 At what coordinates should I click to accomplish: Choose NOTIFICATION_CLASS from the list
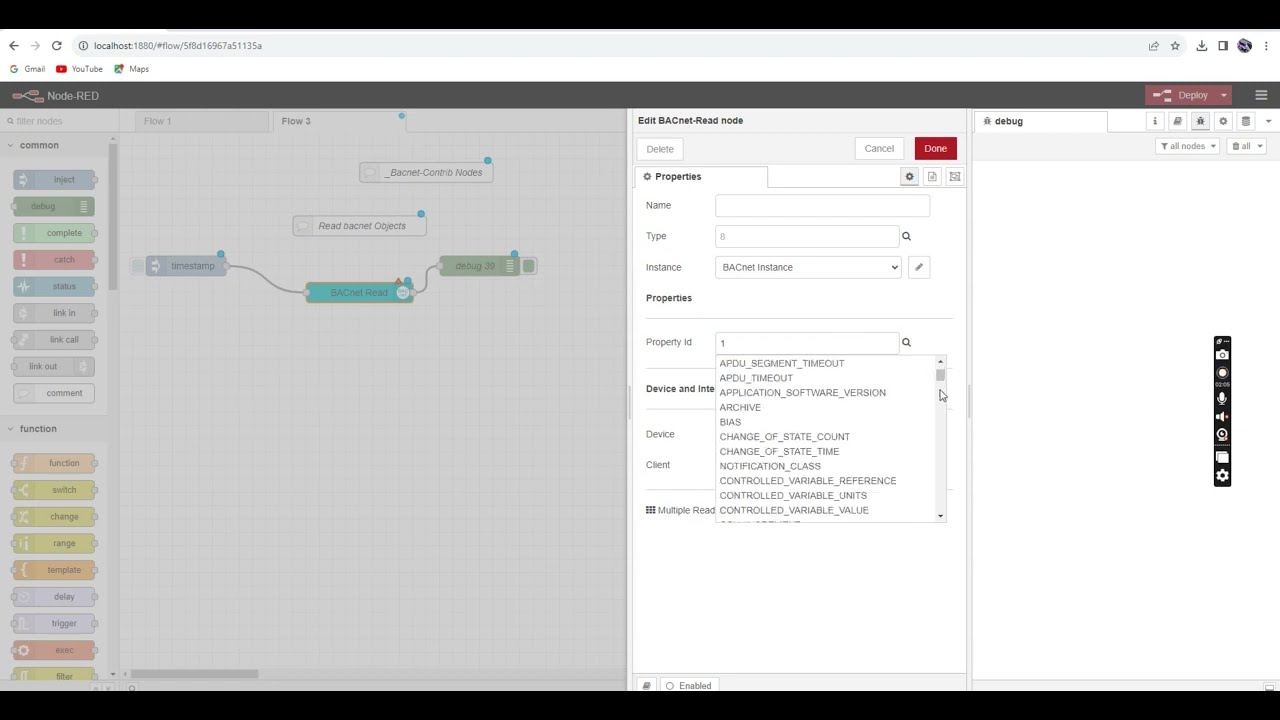point(770,466)
